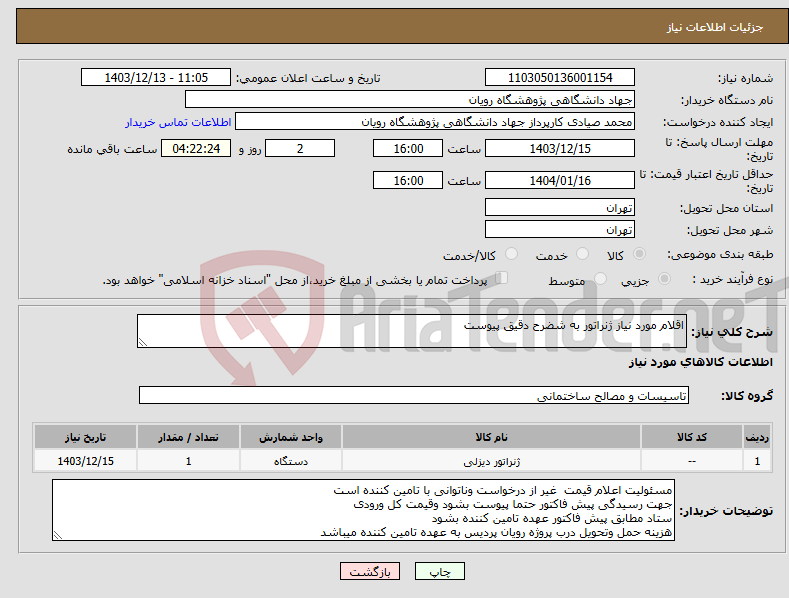Screen dimensions: 789x598
Task: Click the resize handle of description textarea
Action: pyautogui.click(x=143, y=342)
